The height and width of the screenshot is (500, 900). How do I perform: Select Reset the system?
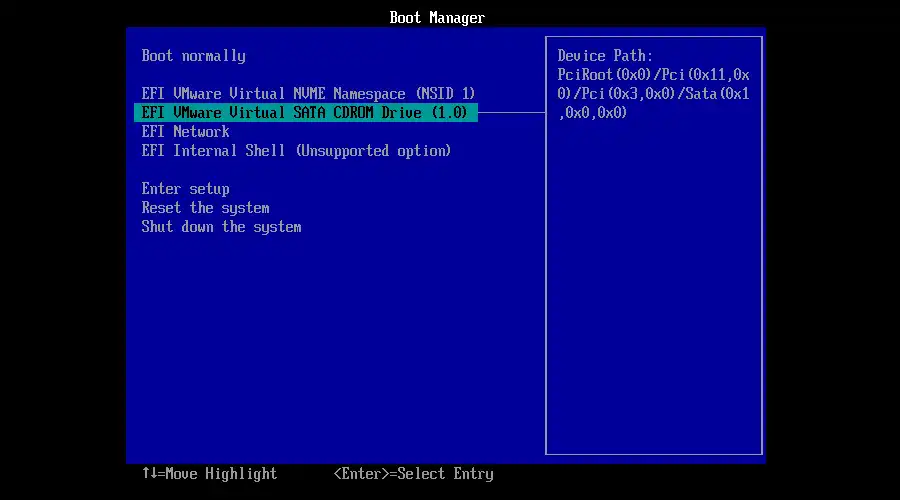tap(205, 208)
